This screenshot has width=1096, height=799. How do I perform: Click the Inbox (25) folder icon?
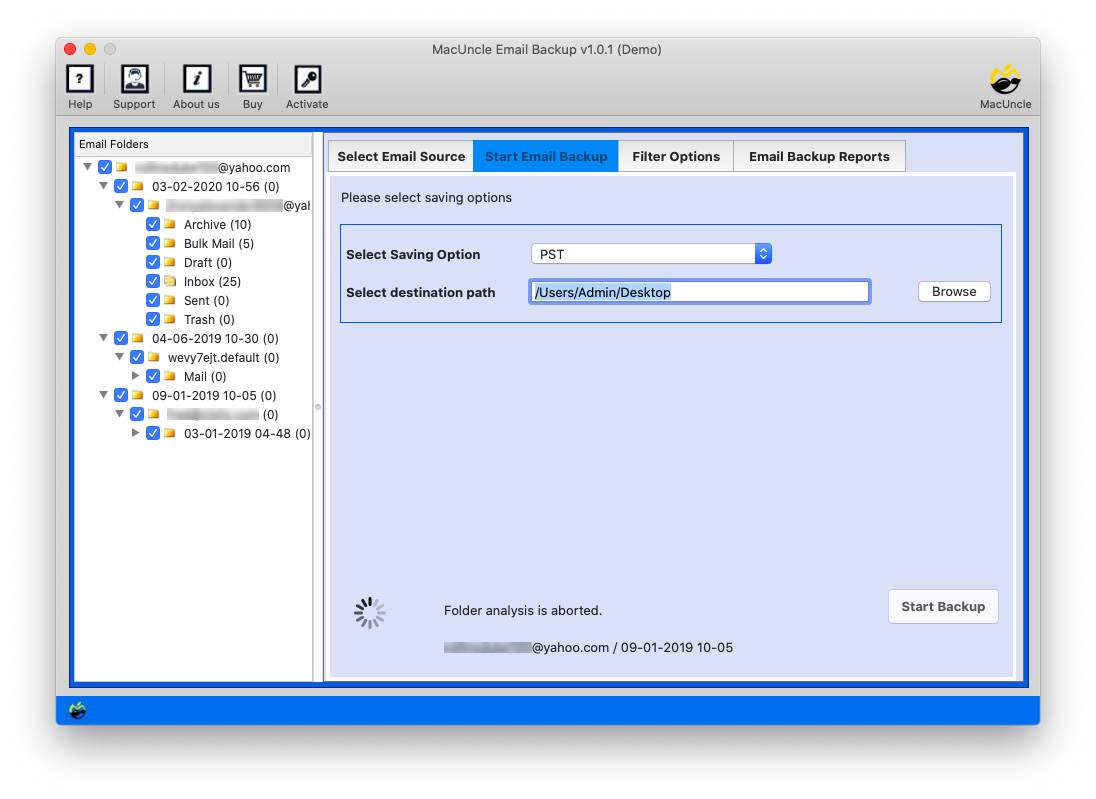(169, 281)
